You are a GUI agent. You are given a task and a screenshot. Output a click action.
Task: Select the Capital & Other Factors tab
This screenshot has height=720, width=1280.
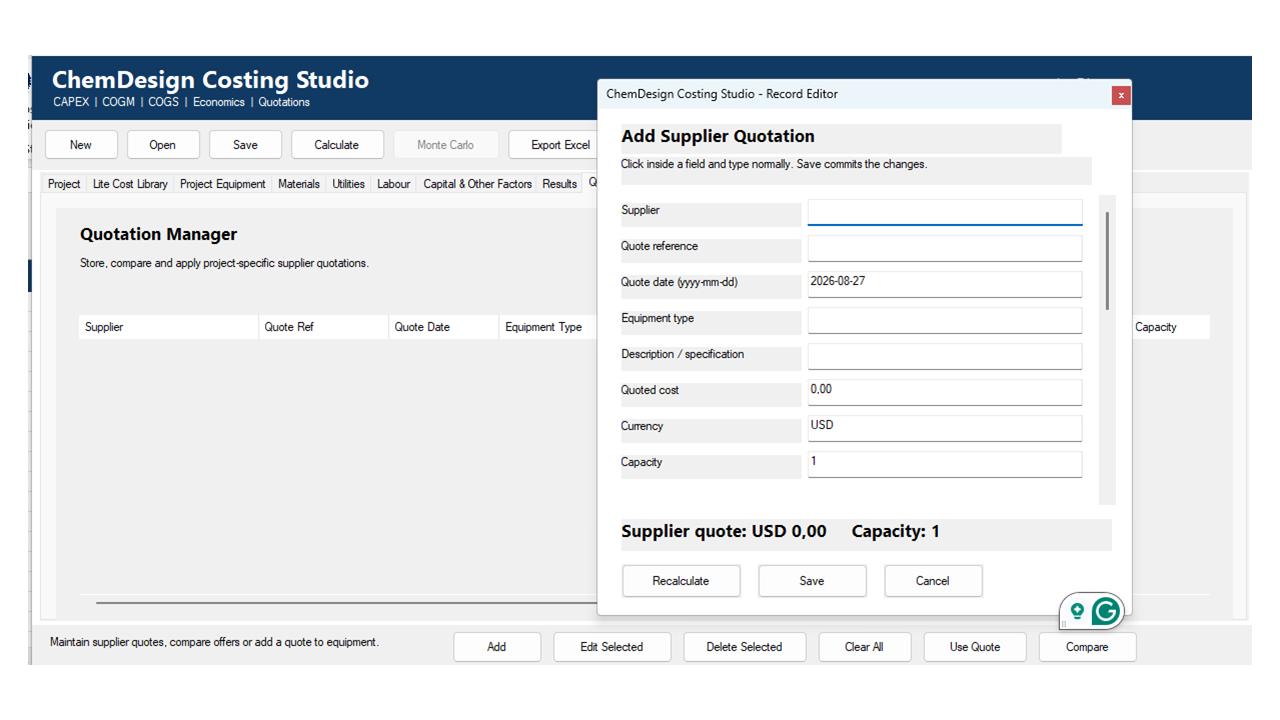pyautogui.click(x=478, y=184)
